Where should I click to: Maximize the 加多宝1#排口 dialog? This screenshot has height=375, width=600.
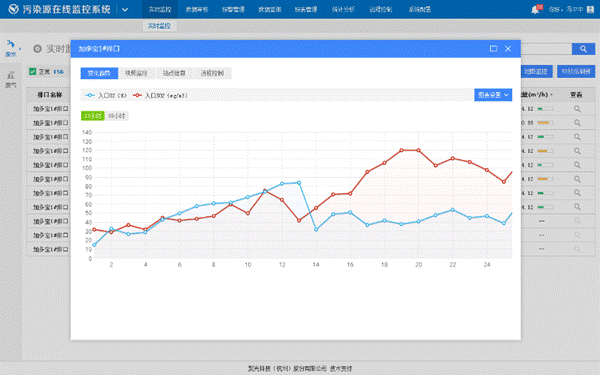pyautogui.click(x=494, y=49)
